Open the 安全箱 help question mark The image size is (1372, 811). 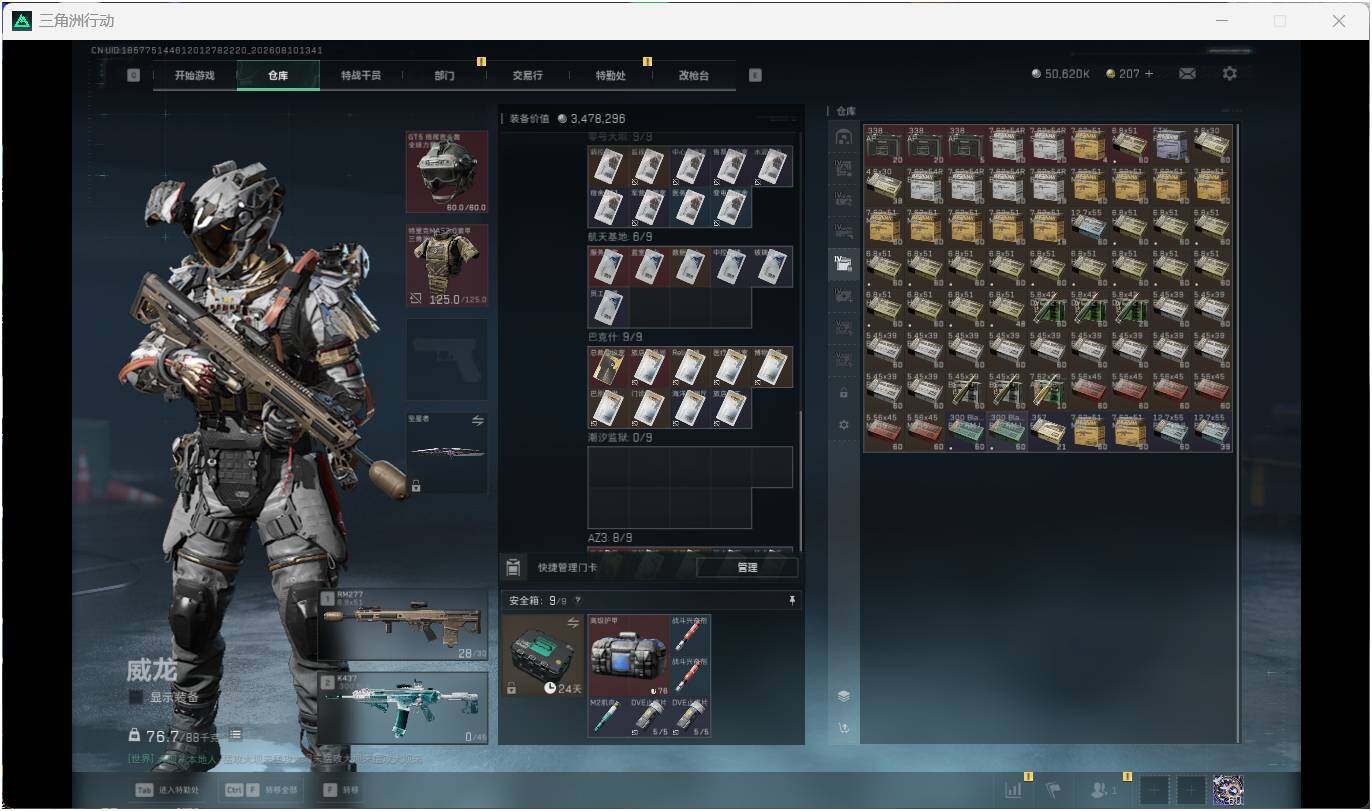click(578, 601)
